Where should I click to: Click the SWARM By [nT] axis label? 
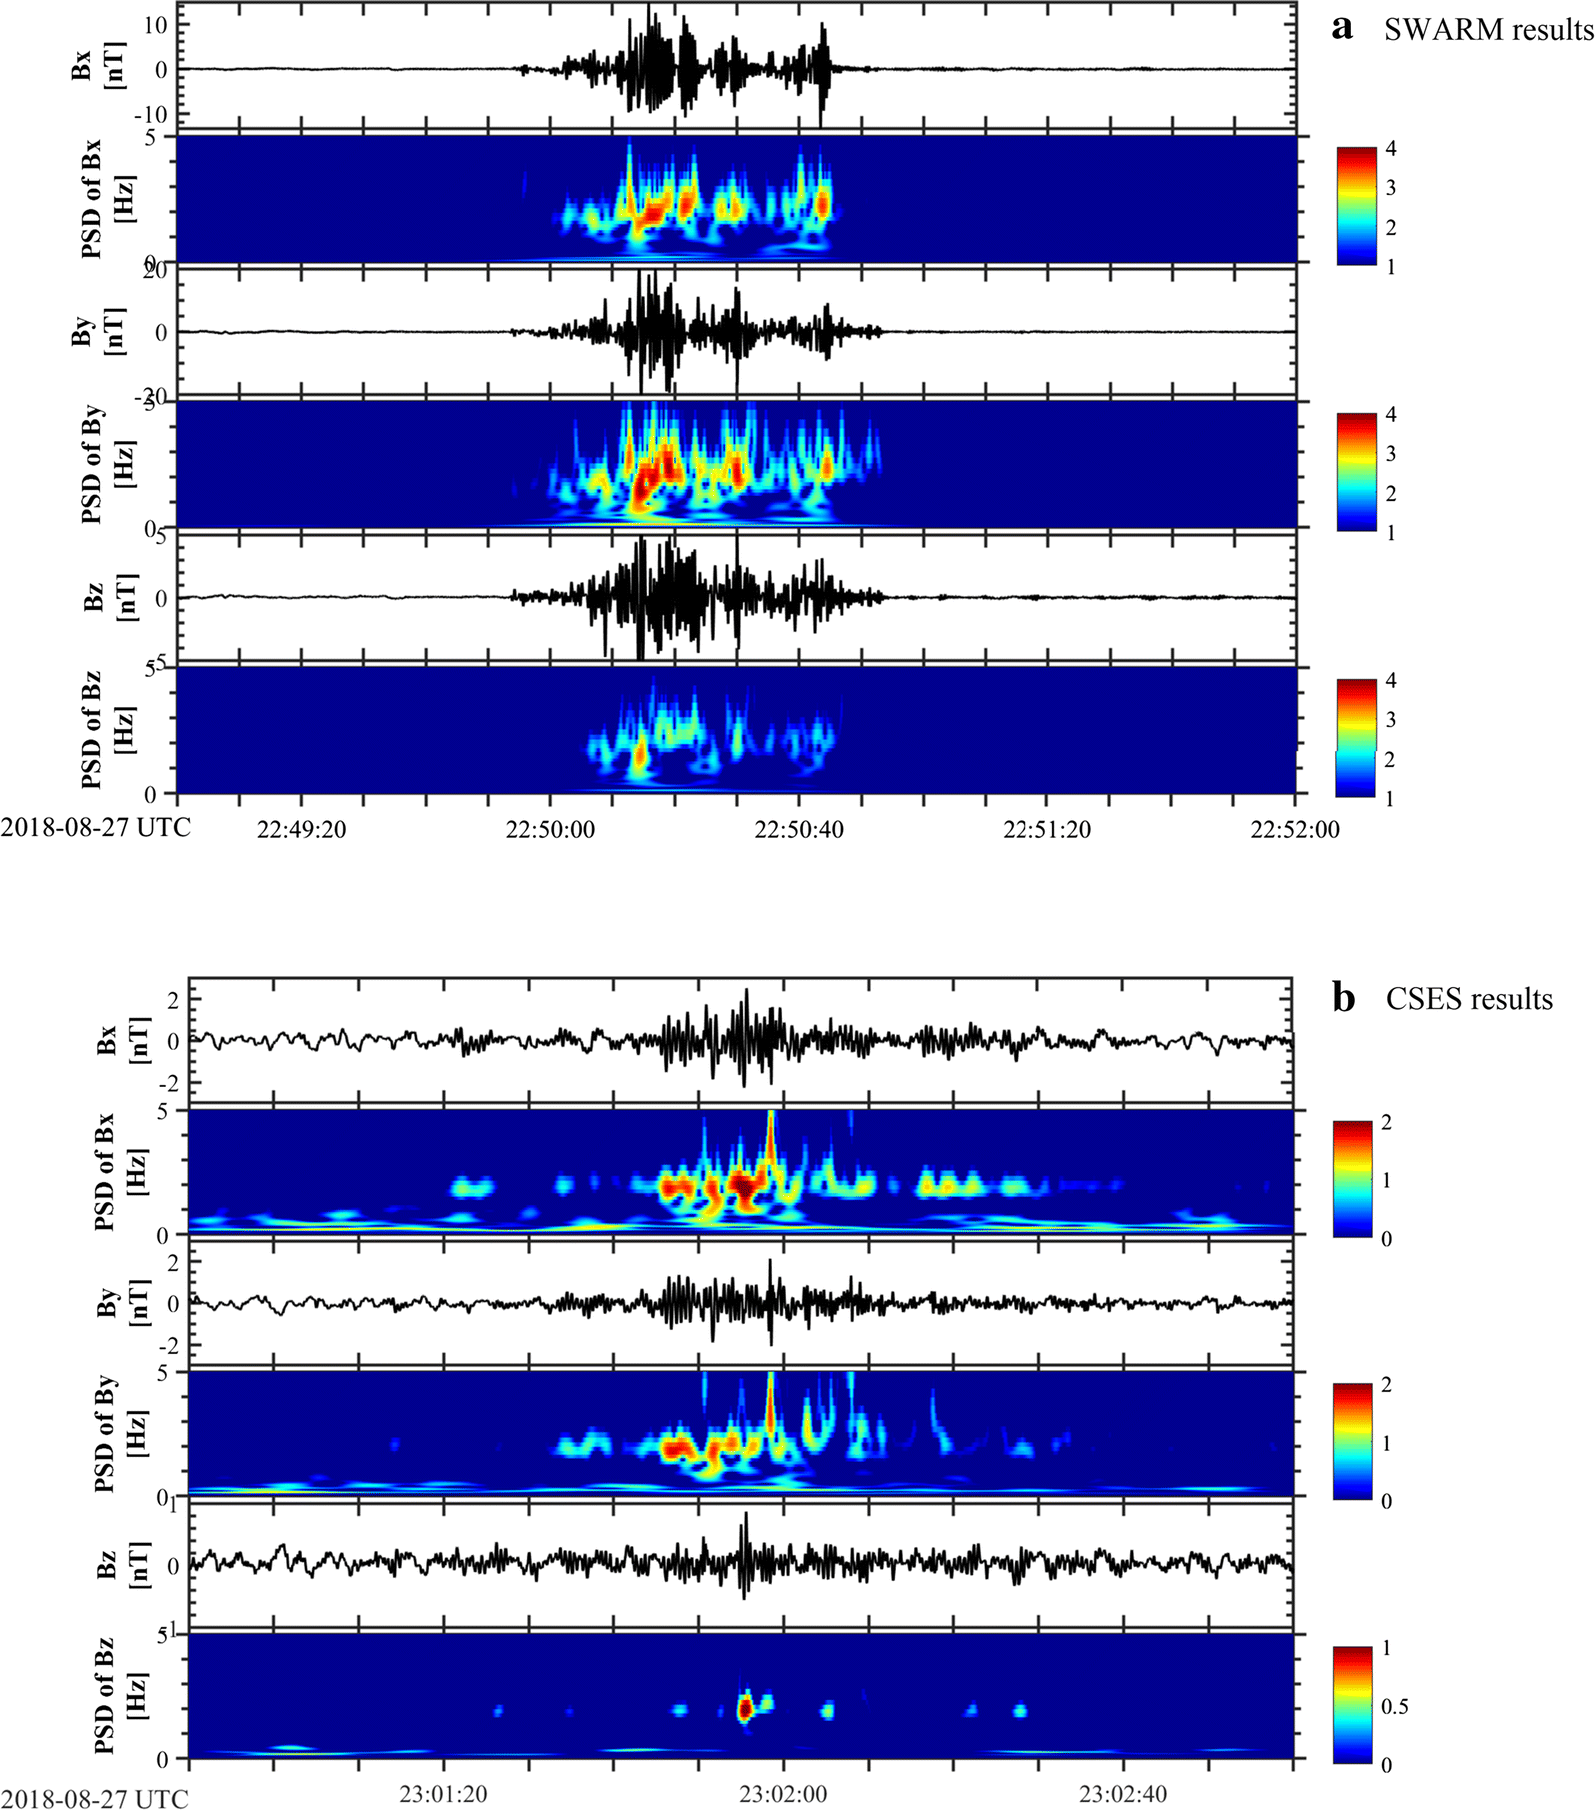point(97,331)
